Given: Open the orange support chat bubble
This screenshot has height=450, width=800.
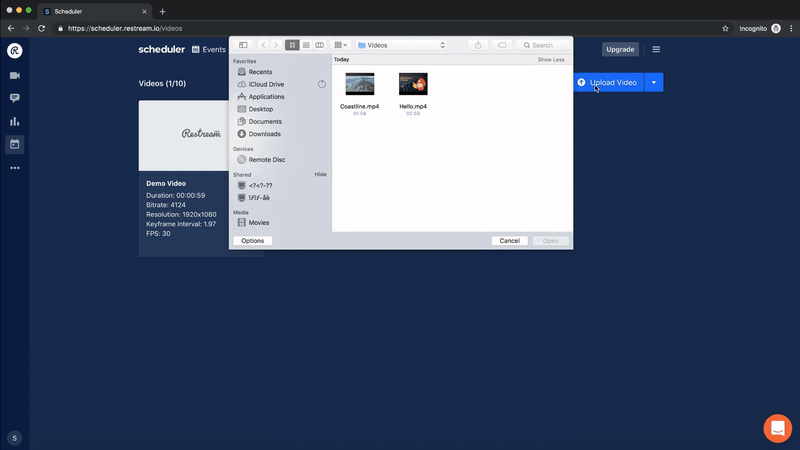Looking at the screenshot, I should (777, 428).
